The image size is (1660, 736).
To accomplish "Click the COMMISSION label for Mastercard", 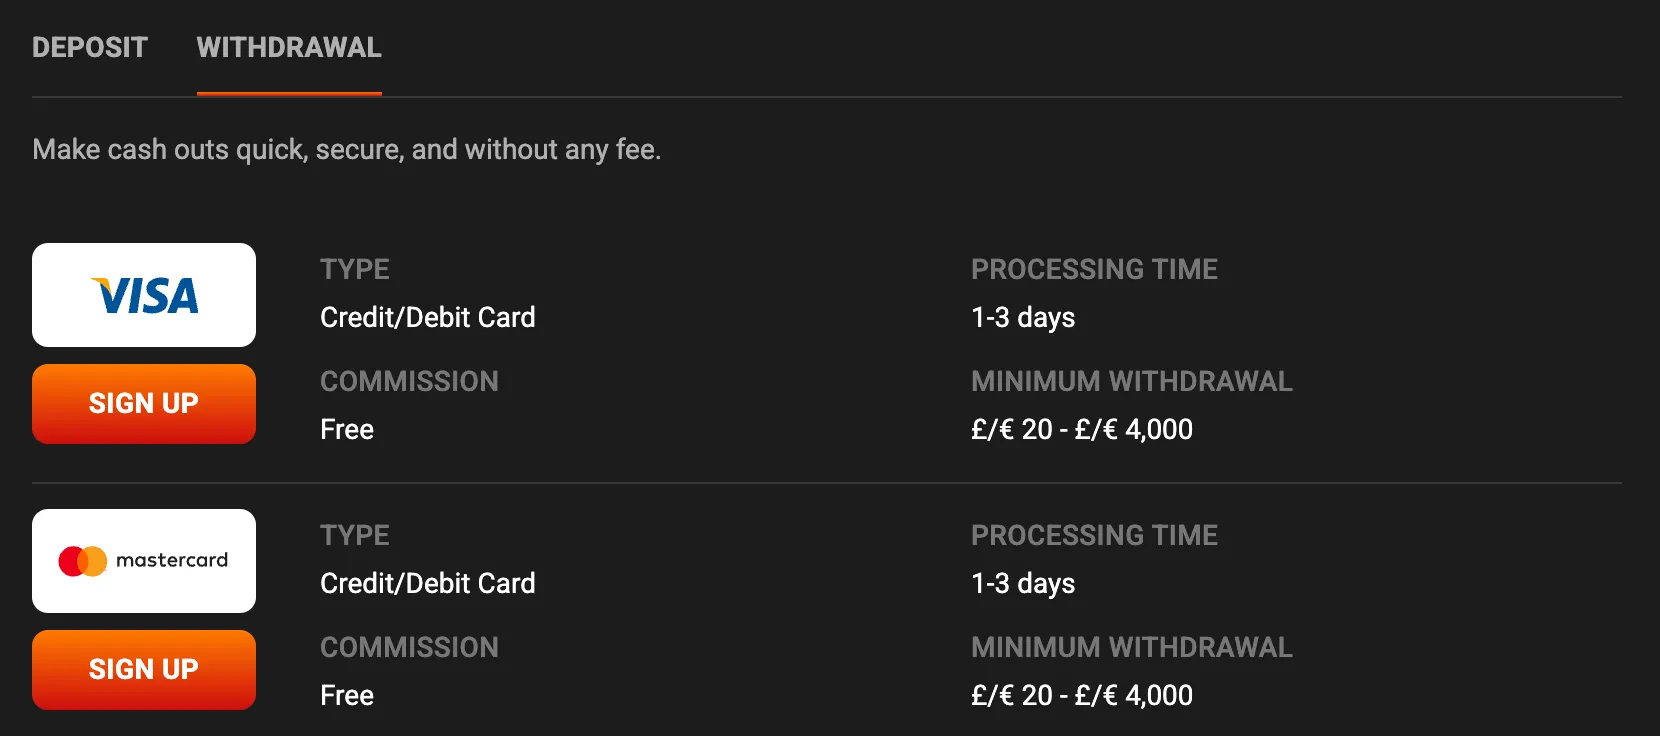I will 409,647.
